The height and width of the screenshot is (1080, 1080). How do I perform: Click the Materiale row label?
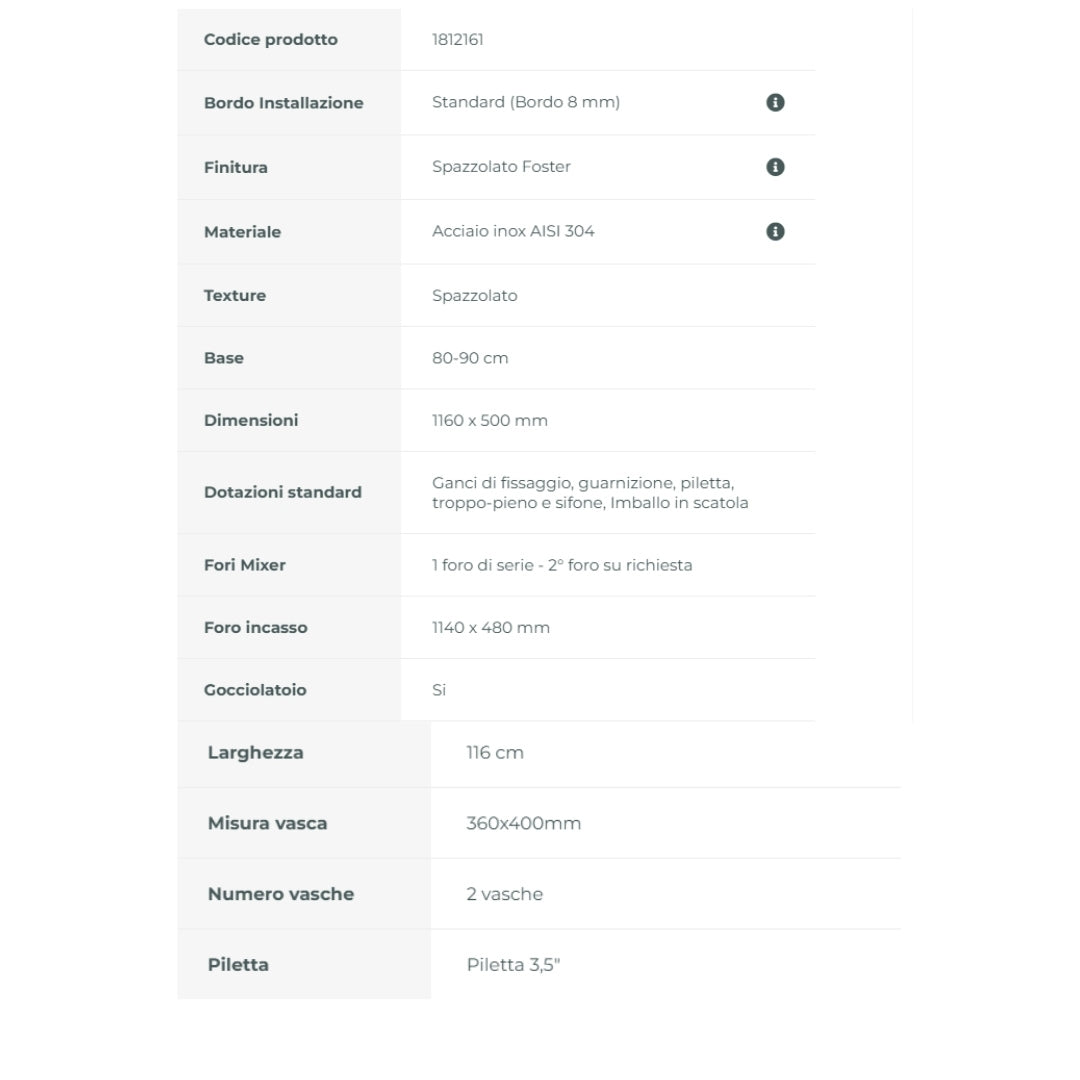point(242,232)
